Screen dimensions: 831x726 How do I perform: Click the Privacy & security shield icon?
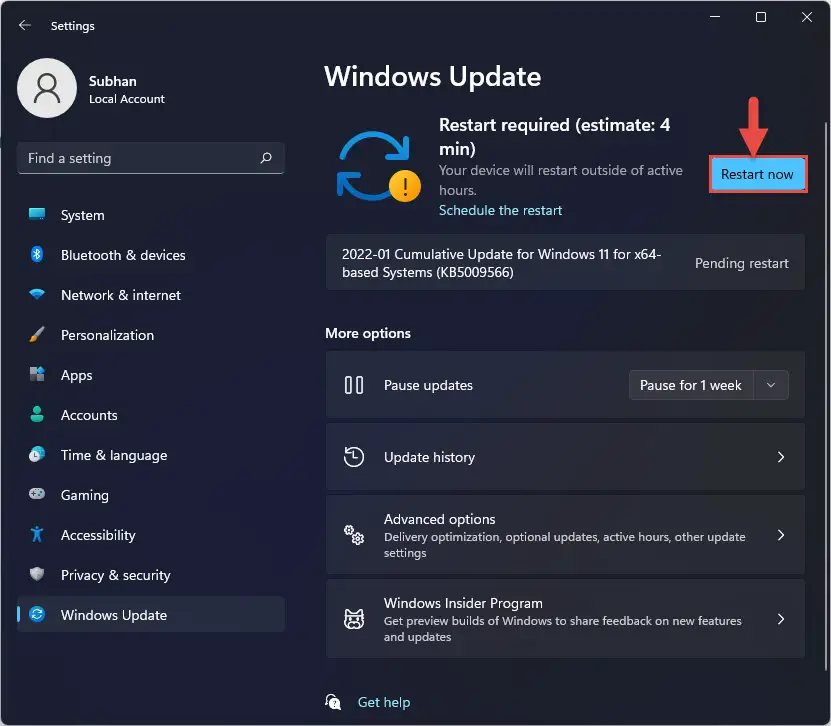tap(37, 574)
